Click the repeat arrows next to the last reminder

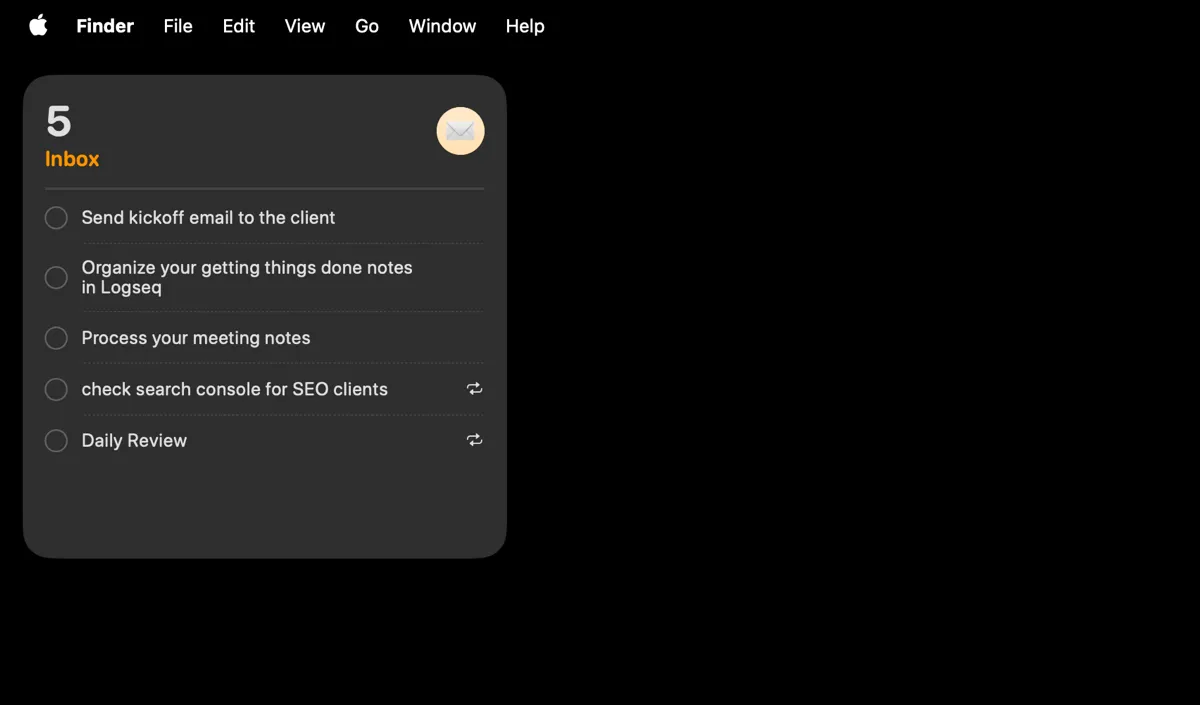point(474,440)
